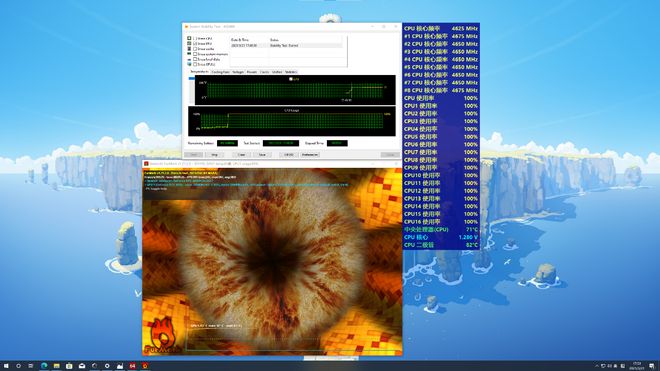
Task: Click the 'CPU8 使用率' row
Action: tap(441, 160)
